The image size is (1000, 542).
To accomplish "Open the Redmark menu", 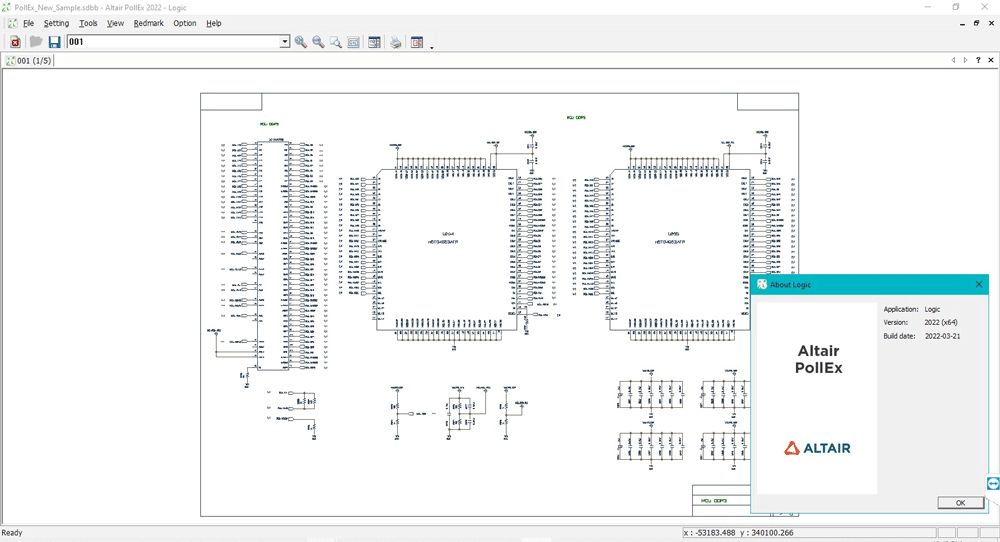I will [x=148, y=23].
